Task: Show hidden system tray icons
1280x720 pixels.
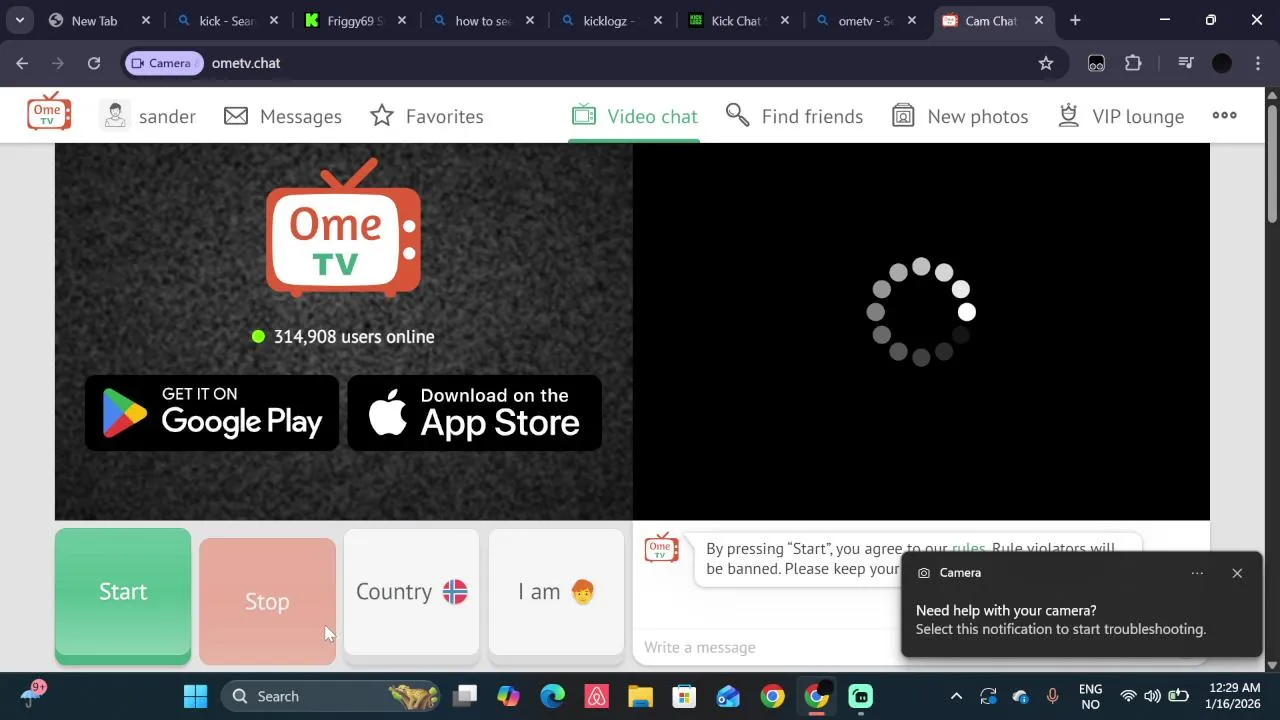Action: click(x=956, y=696)
